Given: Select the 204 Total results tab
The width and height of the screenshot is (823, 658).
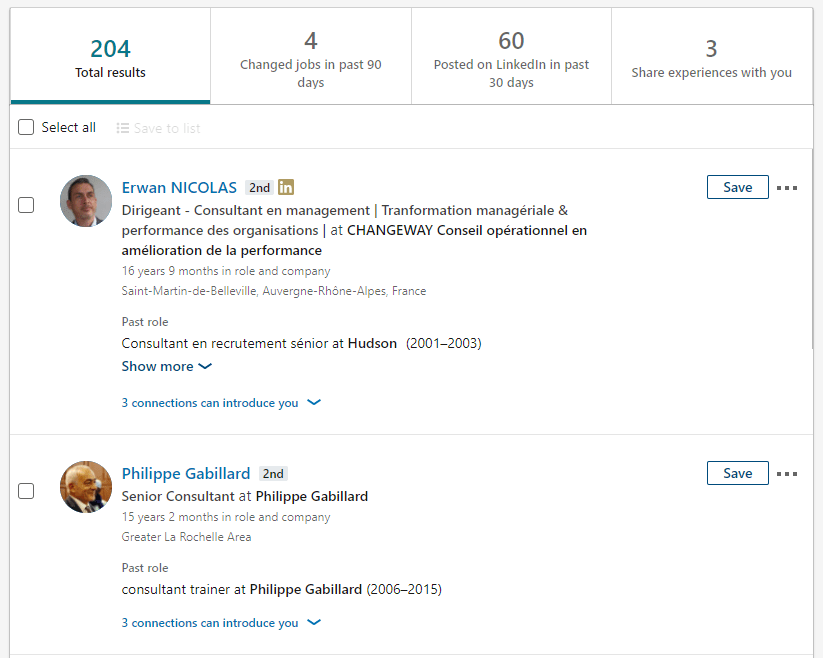Looking at the screenshot, I should click(x=110, y=56).
